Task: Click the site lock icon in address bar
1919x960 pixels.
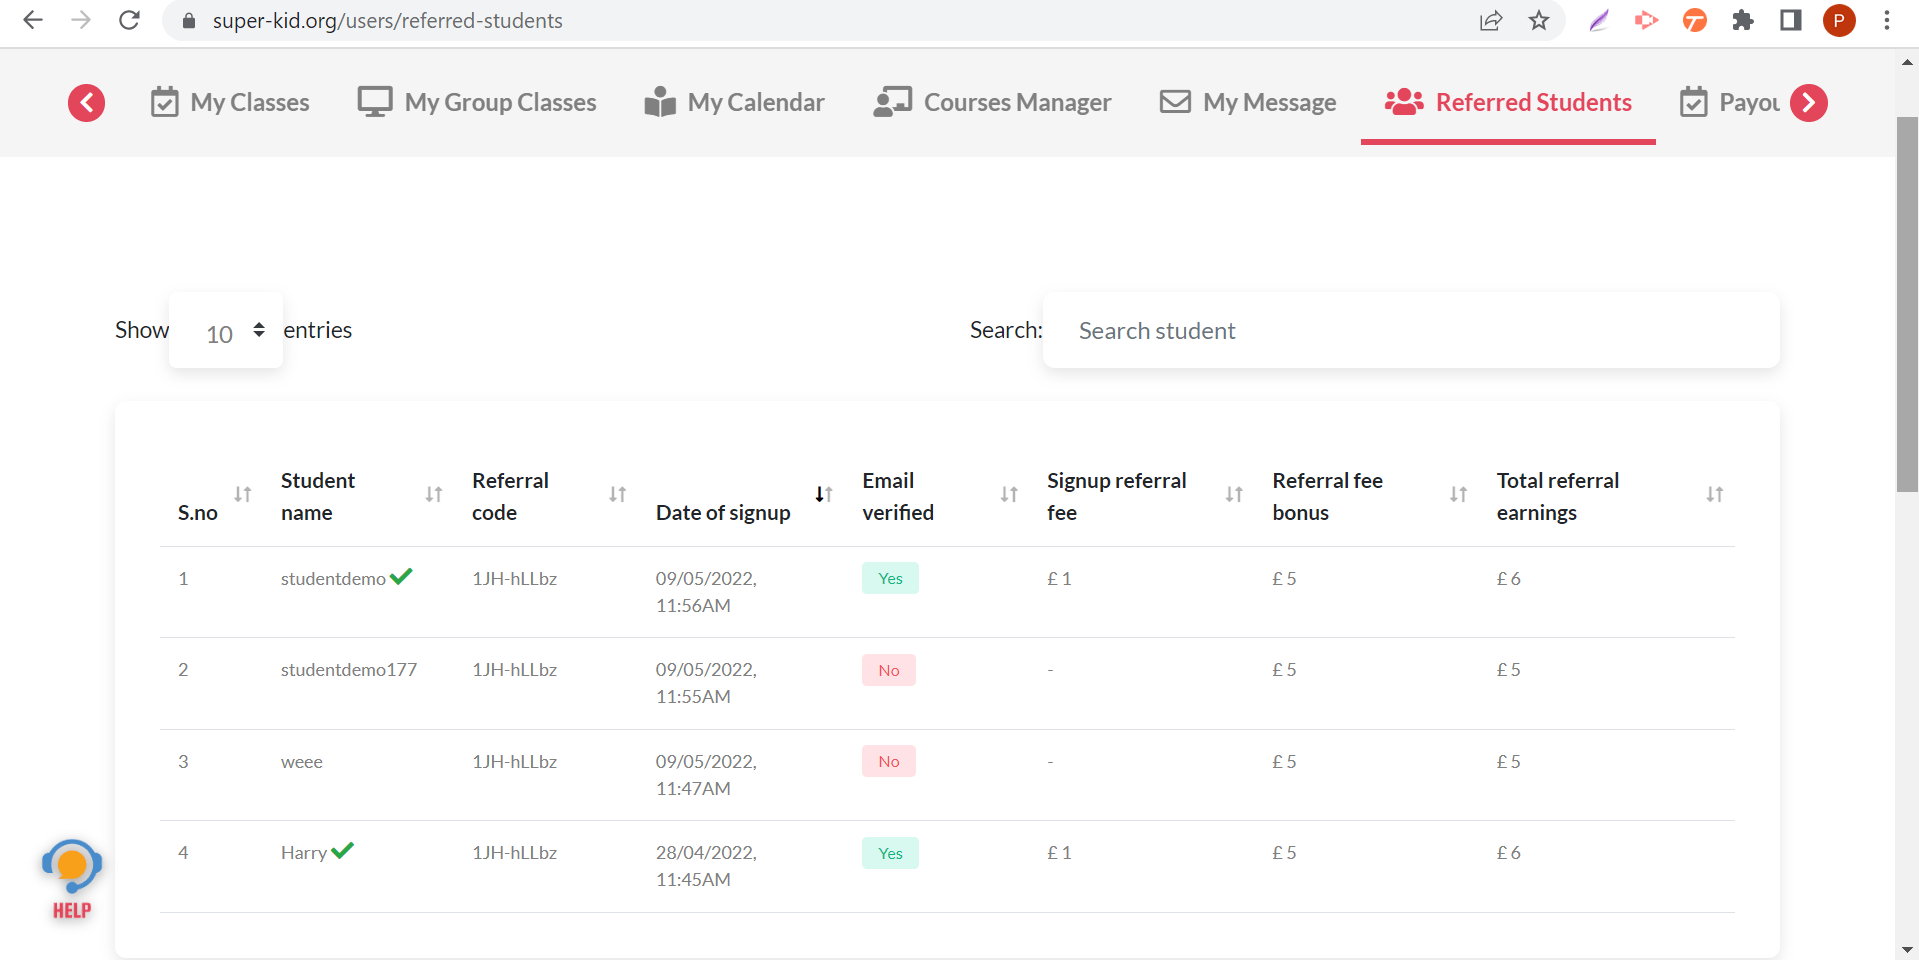Action: (x=188, y=21)
